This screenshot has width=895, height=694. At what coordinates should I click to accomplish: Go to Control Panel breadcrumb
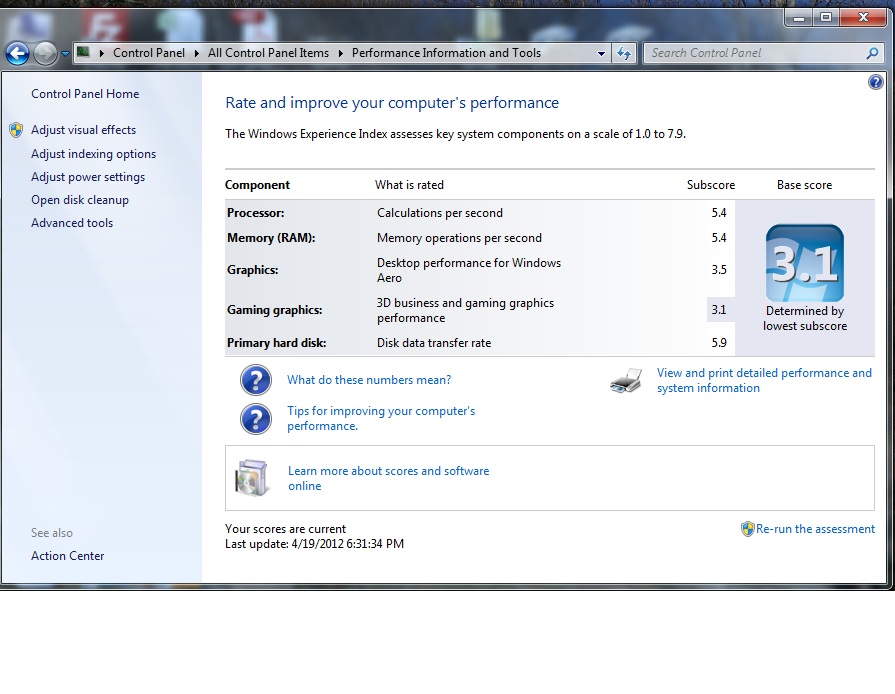149,53
